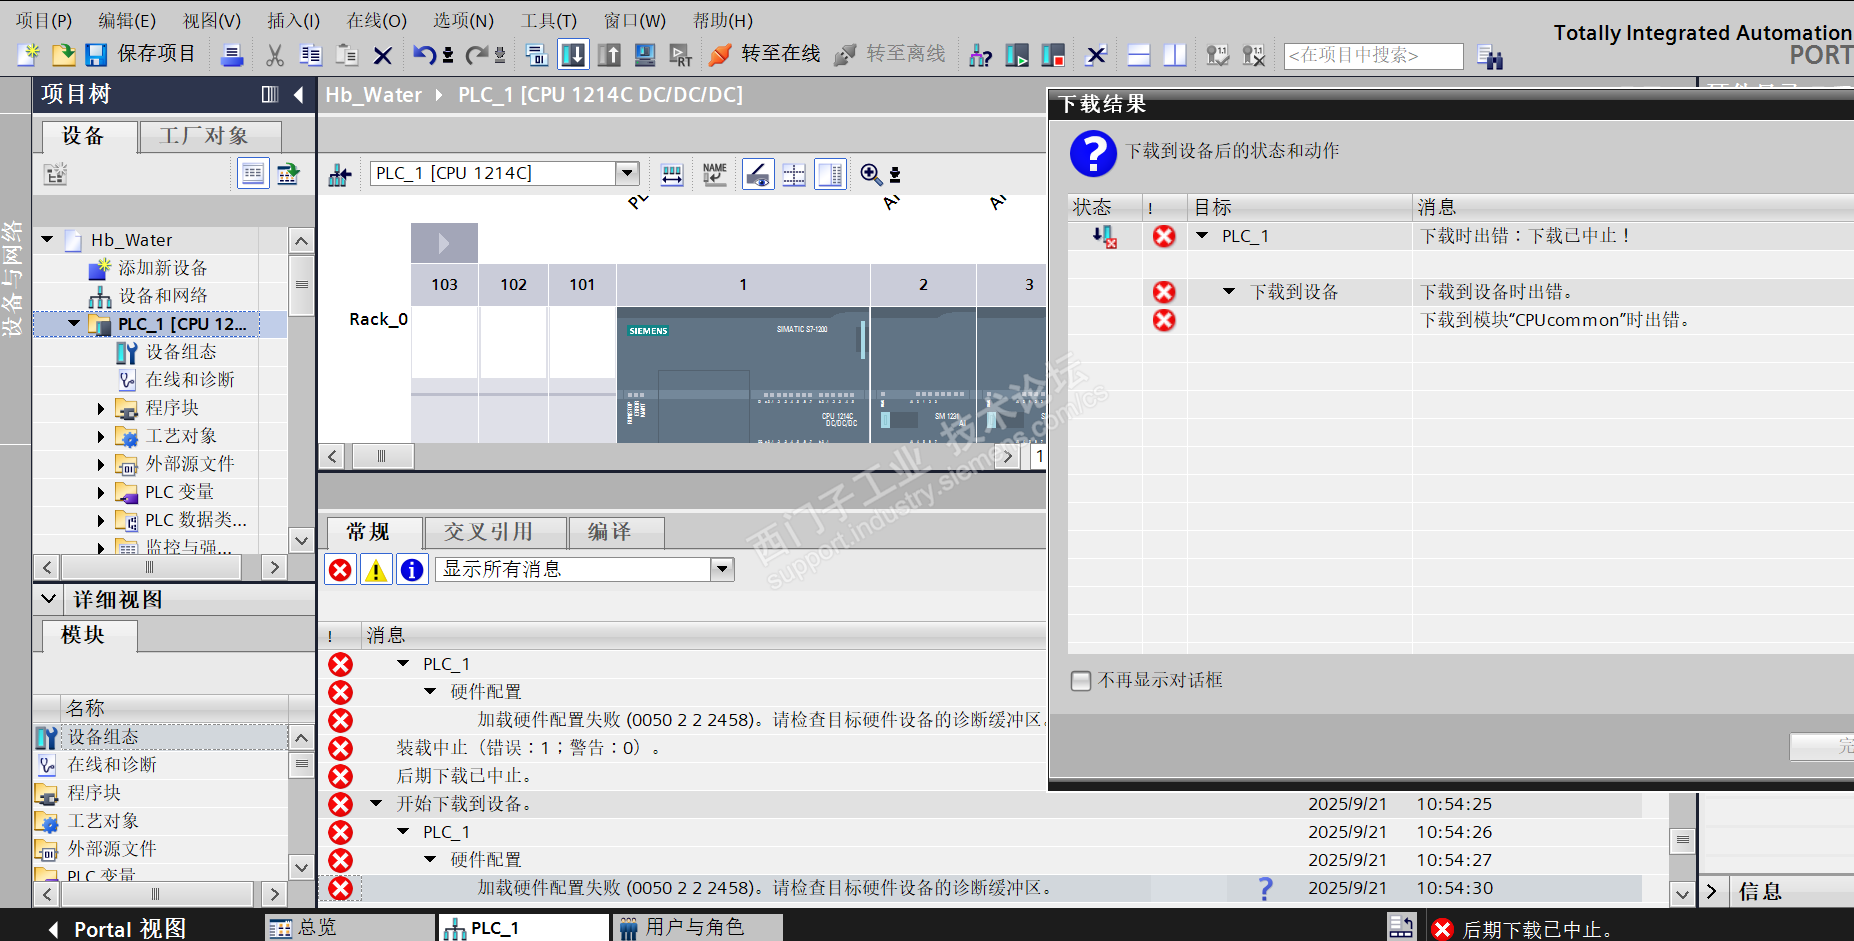Expand the 程序块 tree node

101,408
